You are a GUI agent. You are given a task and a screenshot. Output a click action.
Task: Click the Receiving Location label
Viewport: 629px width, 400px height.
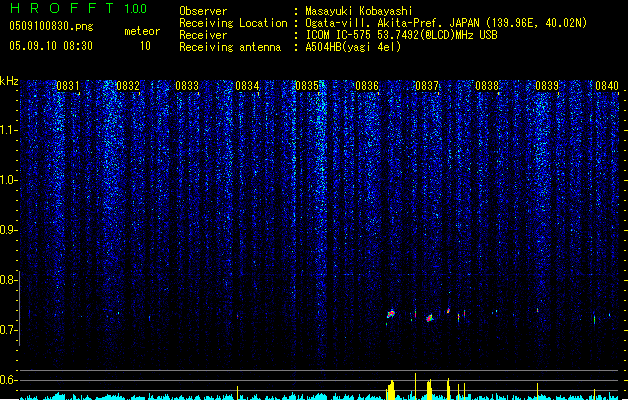point(233,23)
